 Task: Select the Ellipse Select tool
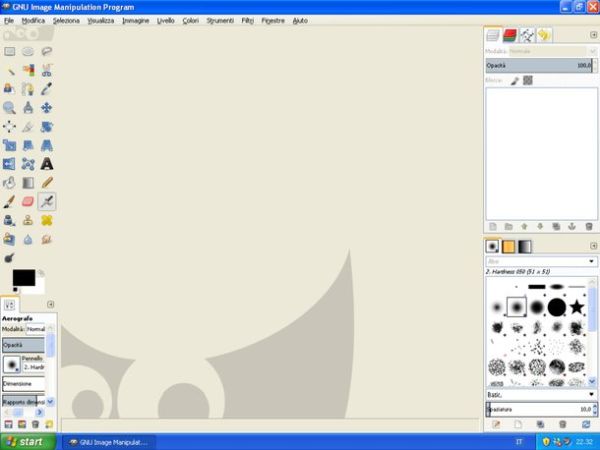(x=28, y=51)
